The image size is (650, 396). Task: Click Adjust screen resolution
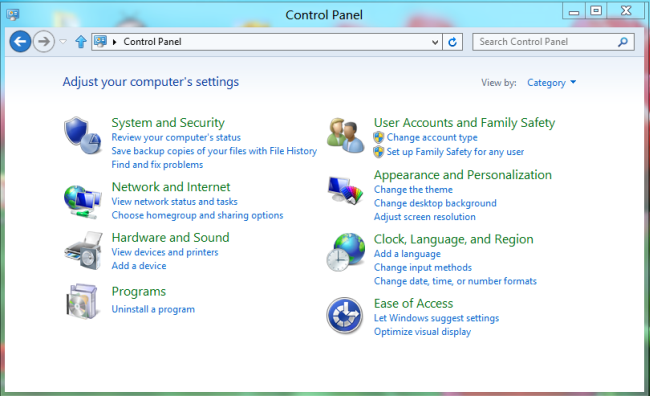(424, 217)
